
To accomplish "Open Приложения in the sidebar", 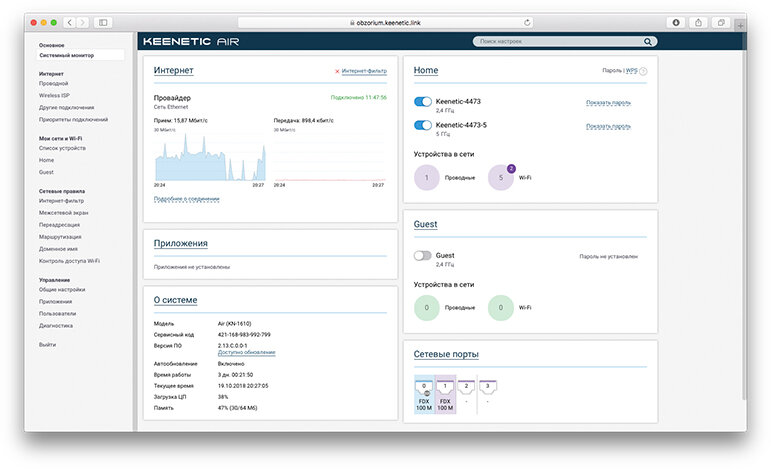I will 56,302.
